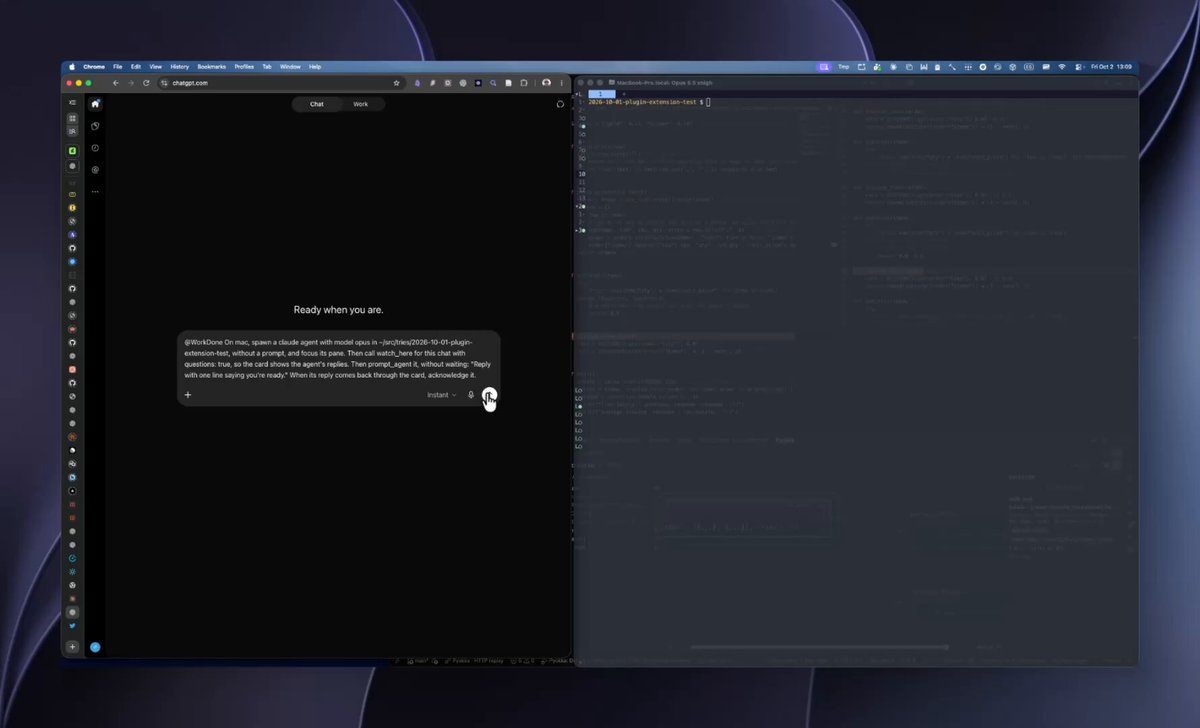Click the chatgpt.com address bar

(x=280, y=83)
